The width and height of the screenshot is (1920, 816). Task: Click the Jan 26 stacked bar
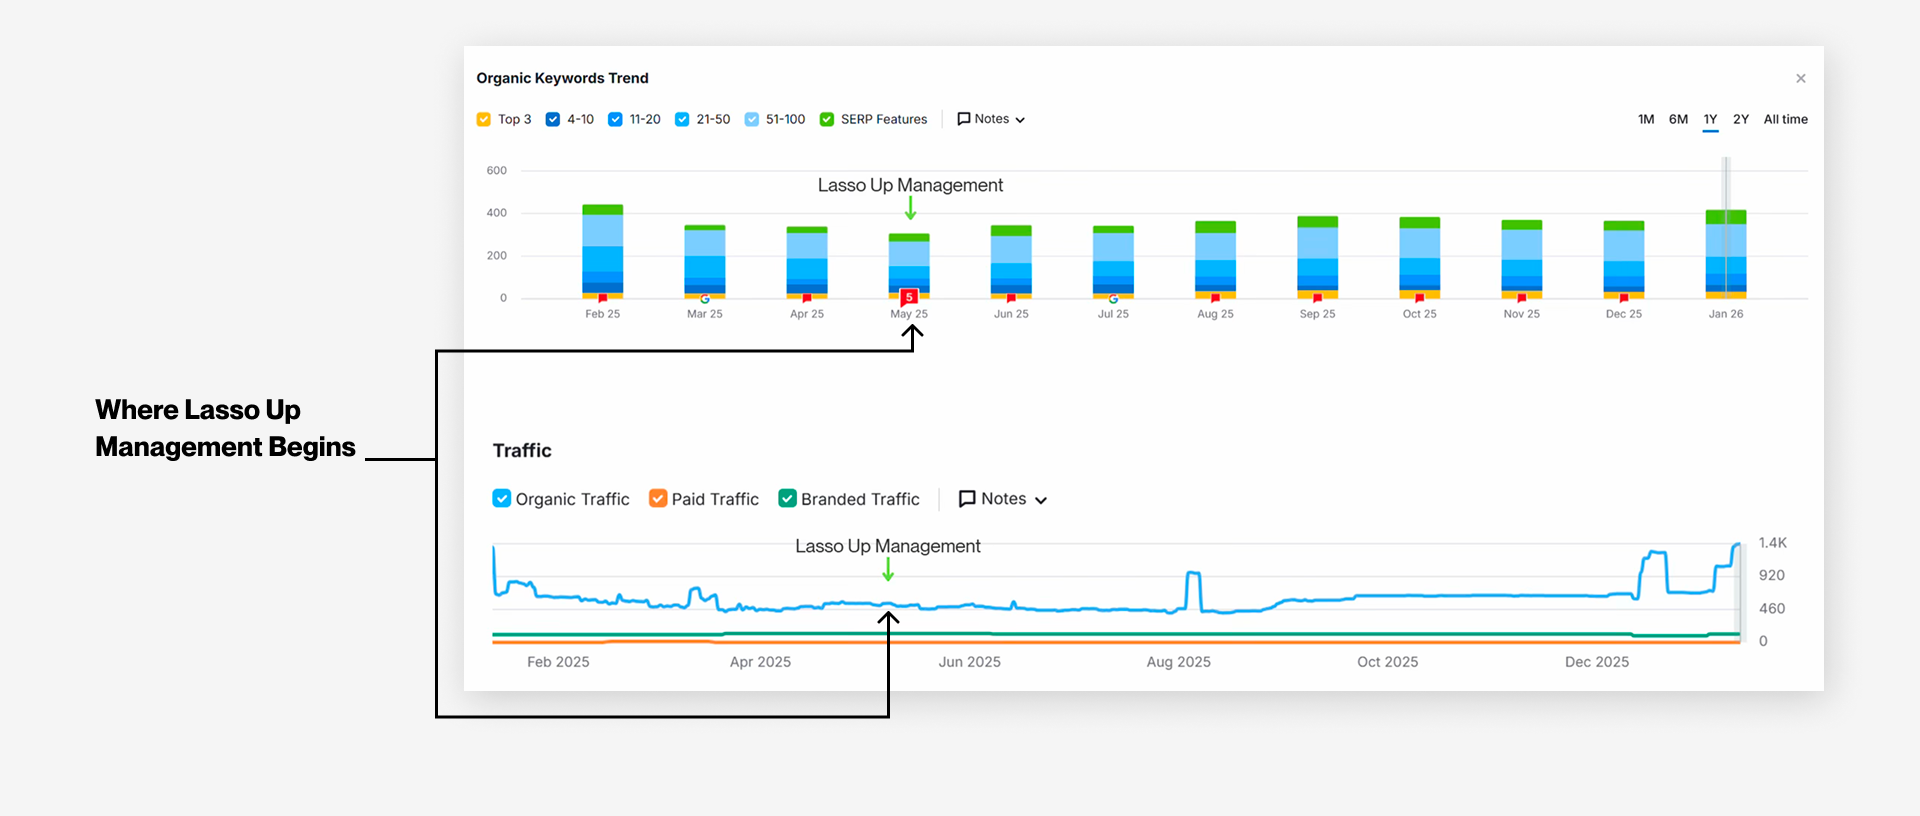(x=1725, y=254)
